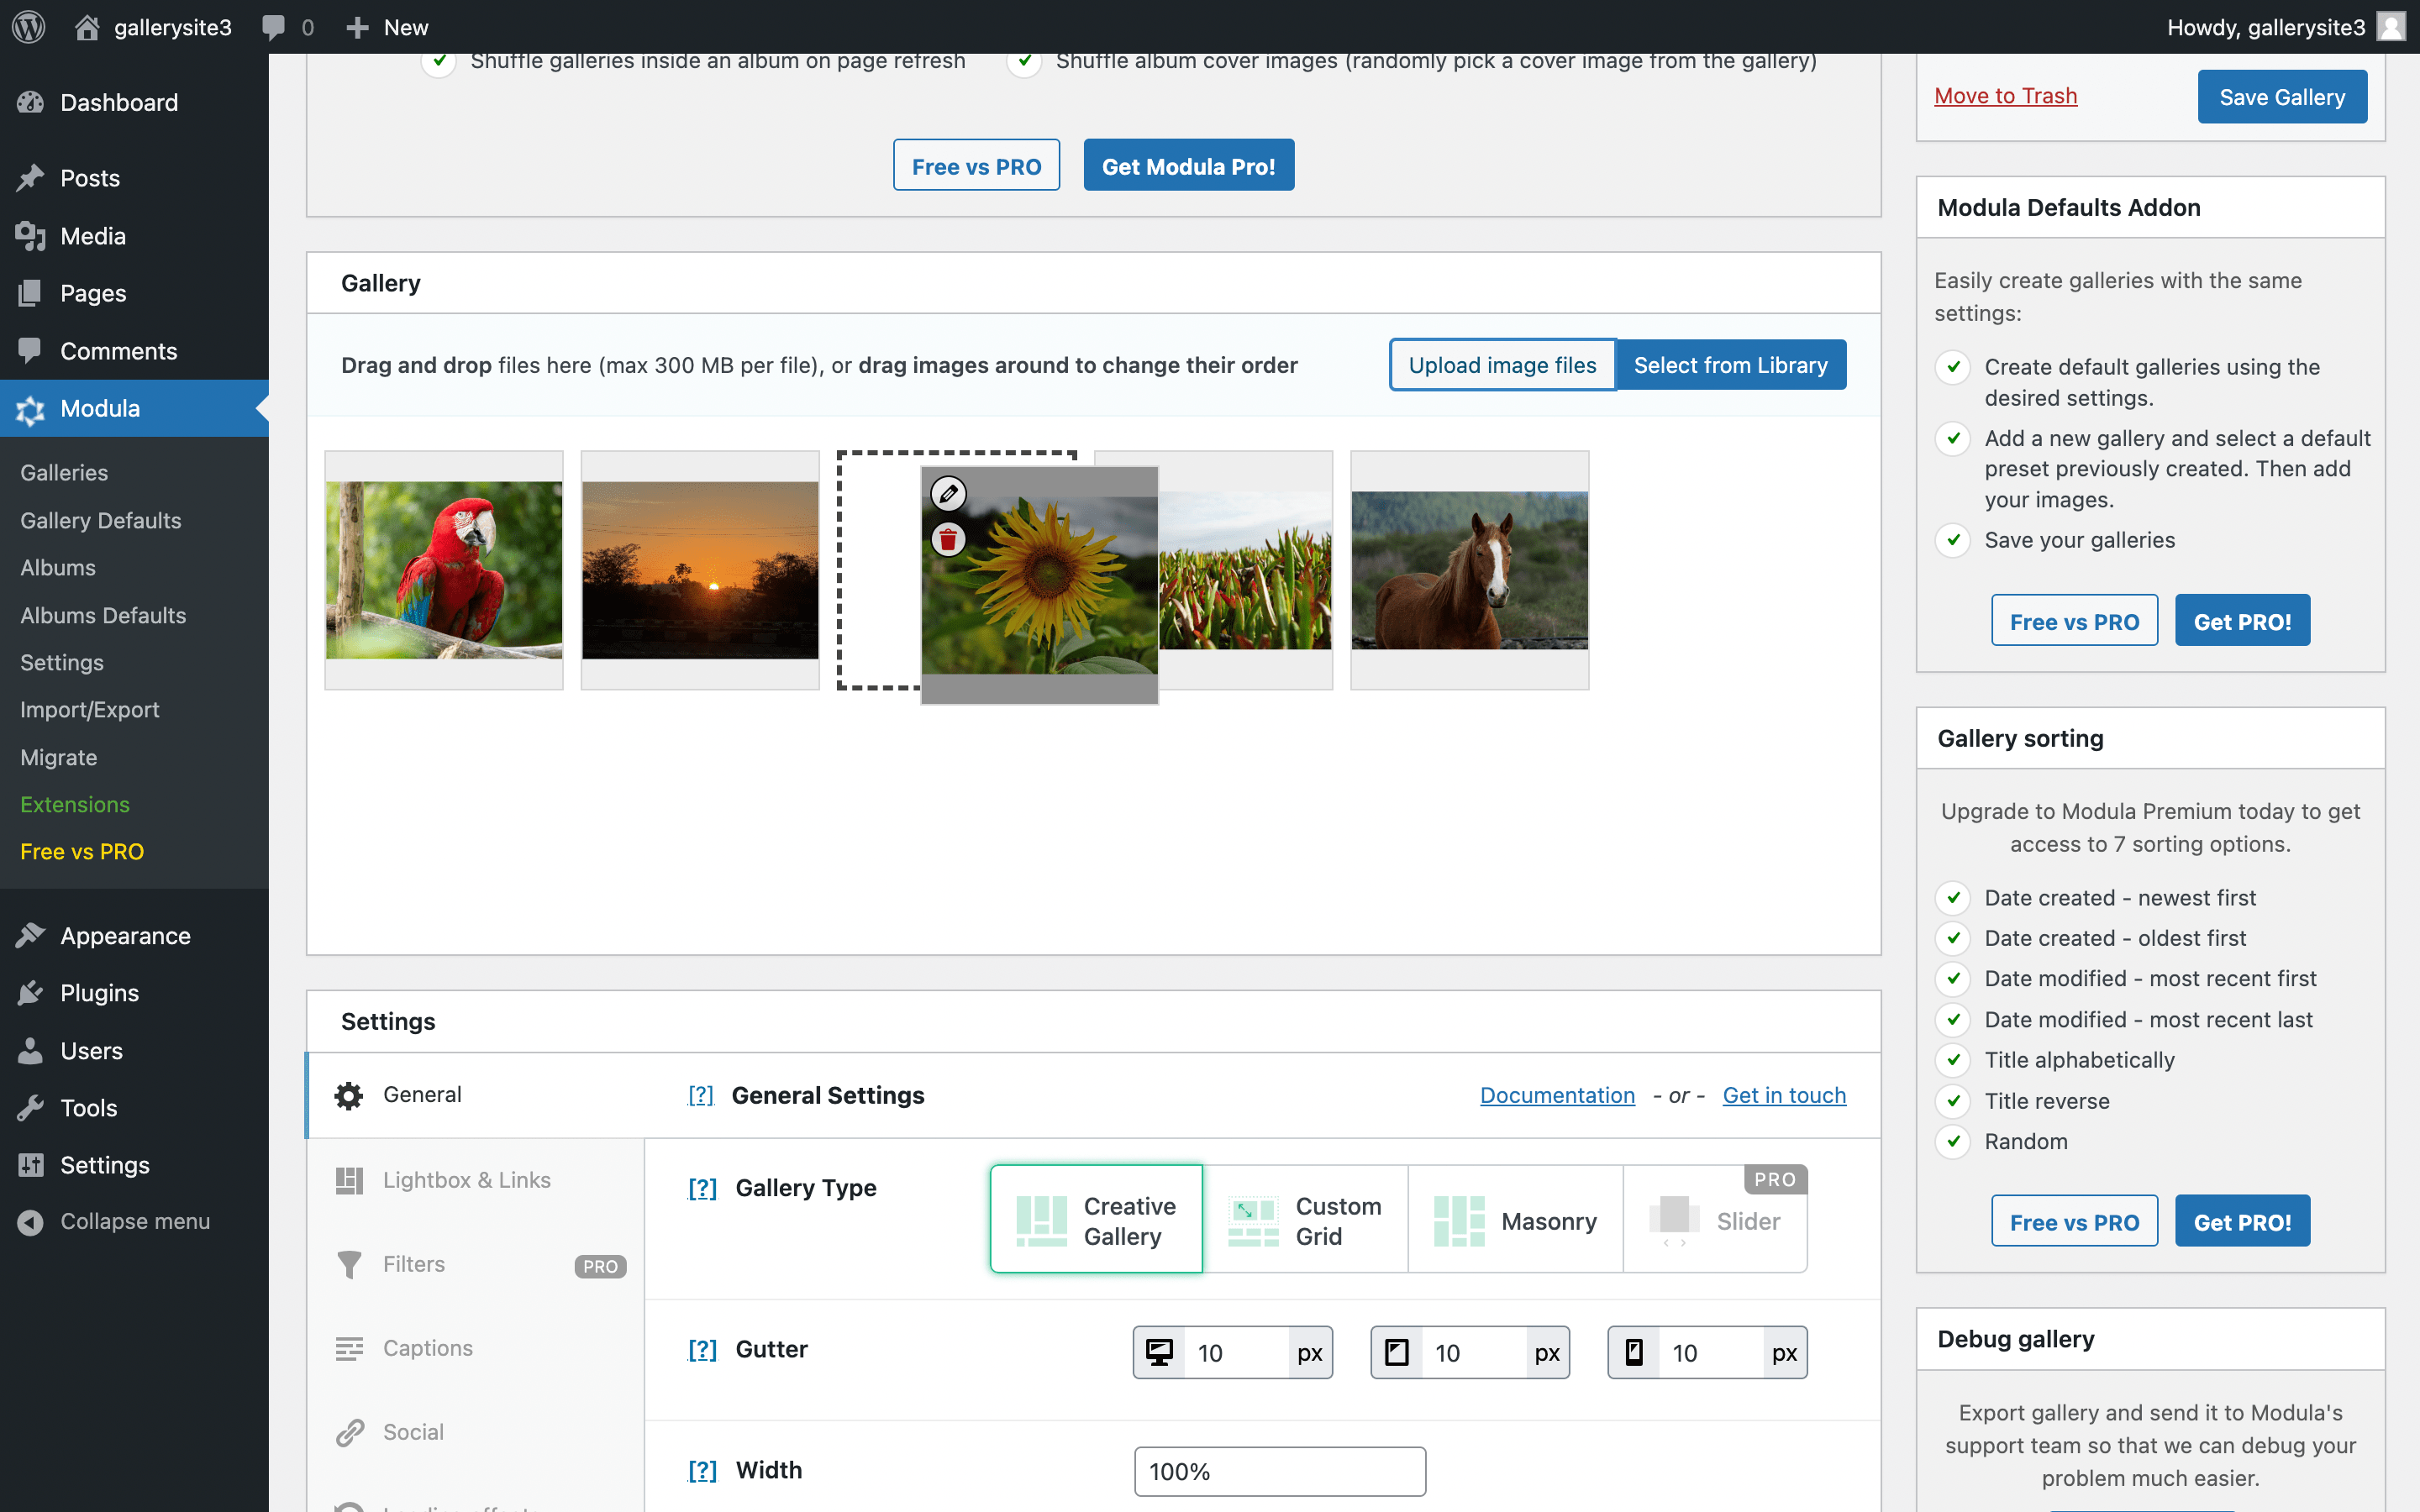Choose the Masonry gallery type

[1515, 1220]
